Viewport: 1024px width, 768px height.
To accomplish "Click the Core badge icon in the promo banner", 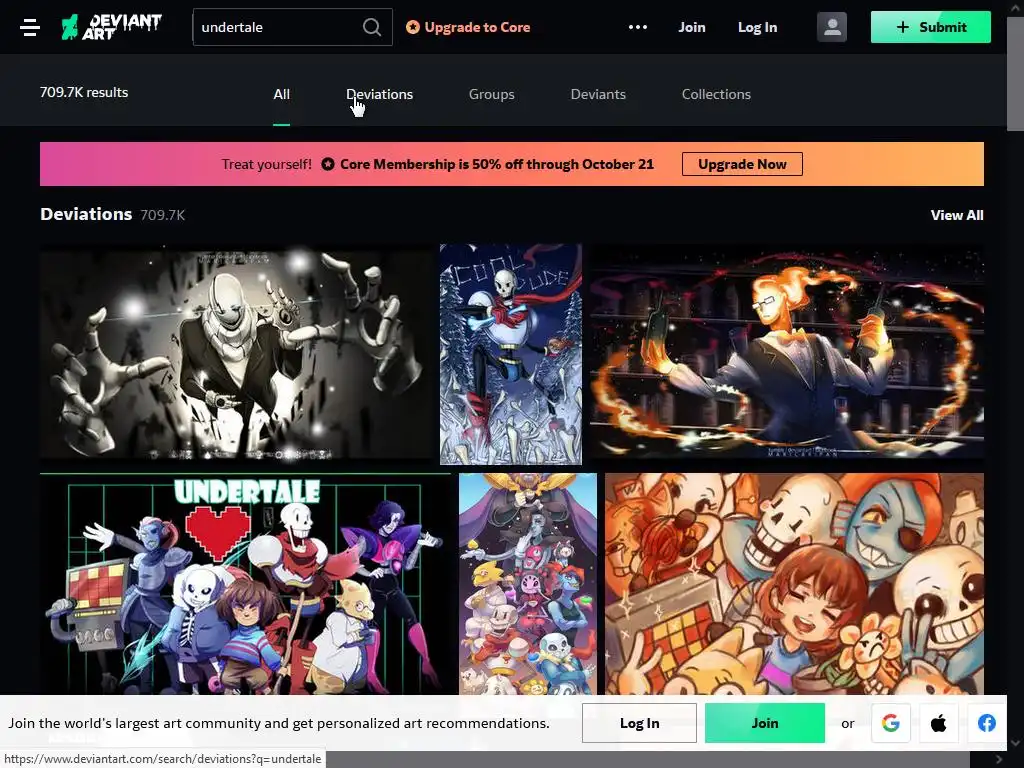I will [328, 165].
